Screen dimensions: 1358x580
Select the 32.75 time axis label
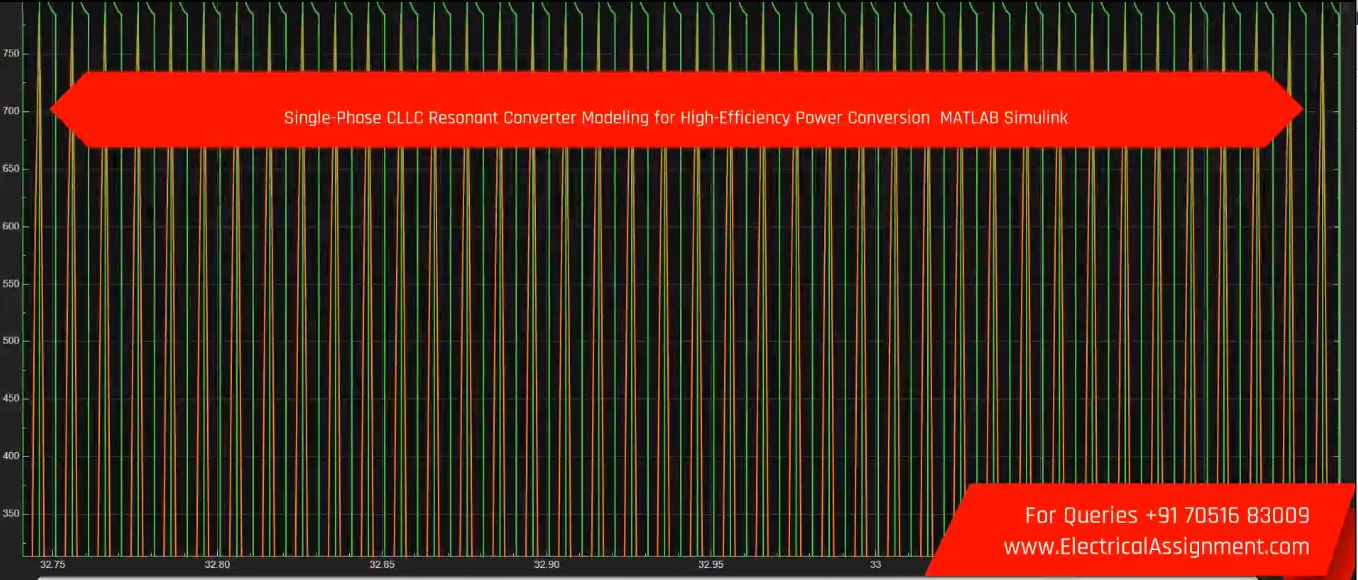point(52,565)
